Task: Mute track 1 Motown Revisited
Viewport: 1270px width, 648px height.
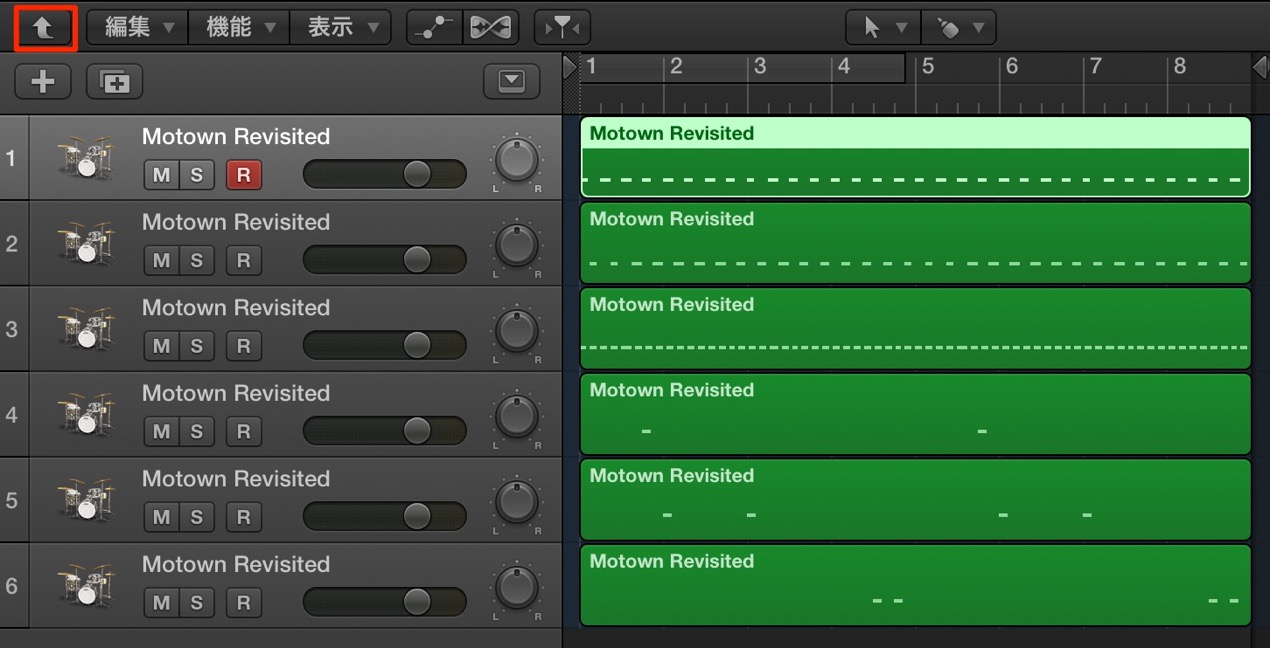Action: [x=161, y=175]
